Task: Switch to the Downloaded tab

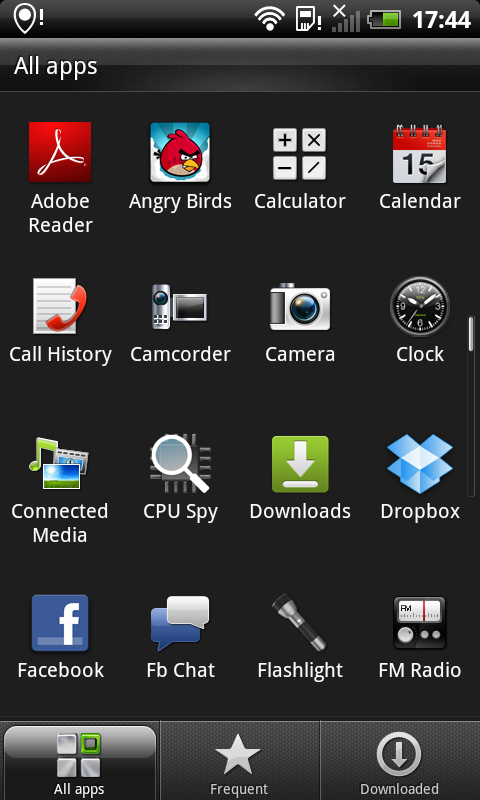Action: coord(400,761)
